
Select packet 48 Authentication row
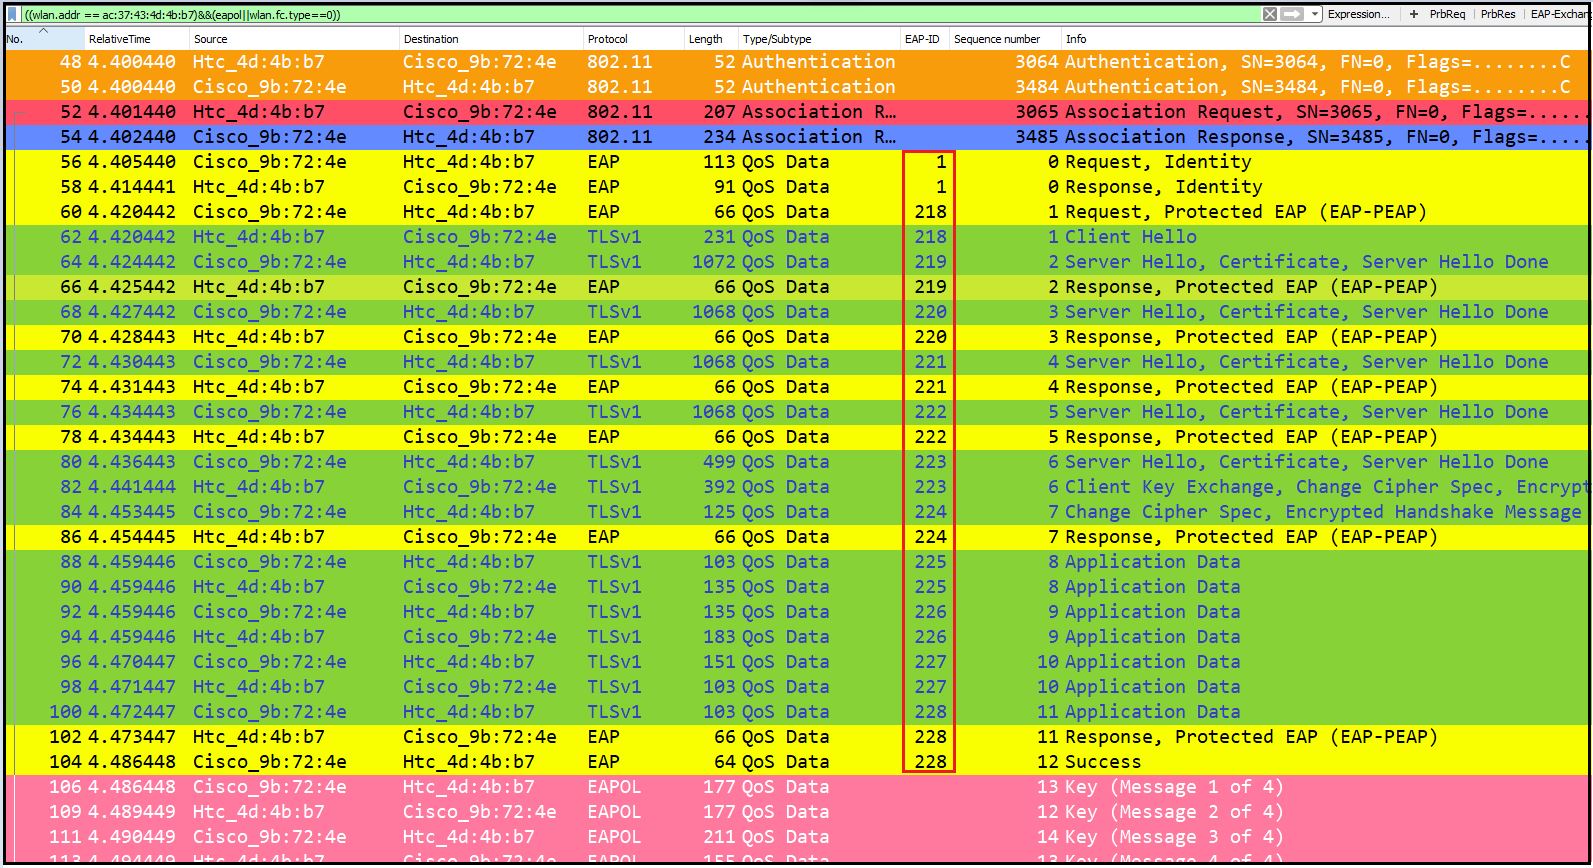(796, 62)
